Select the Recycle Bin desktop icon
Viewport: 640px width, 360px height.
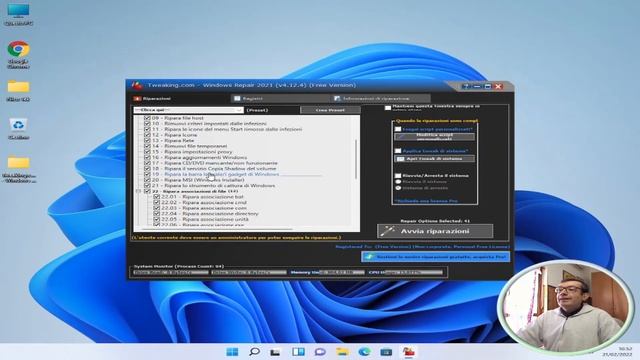[x=18, y=128]
